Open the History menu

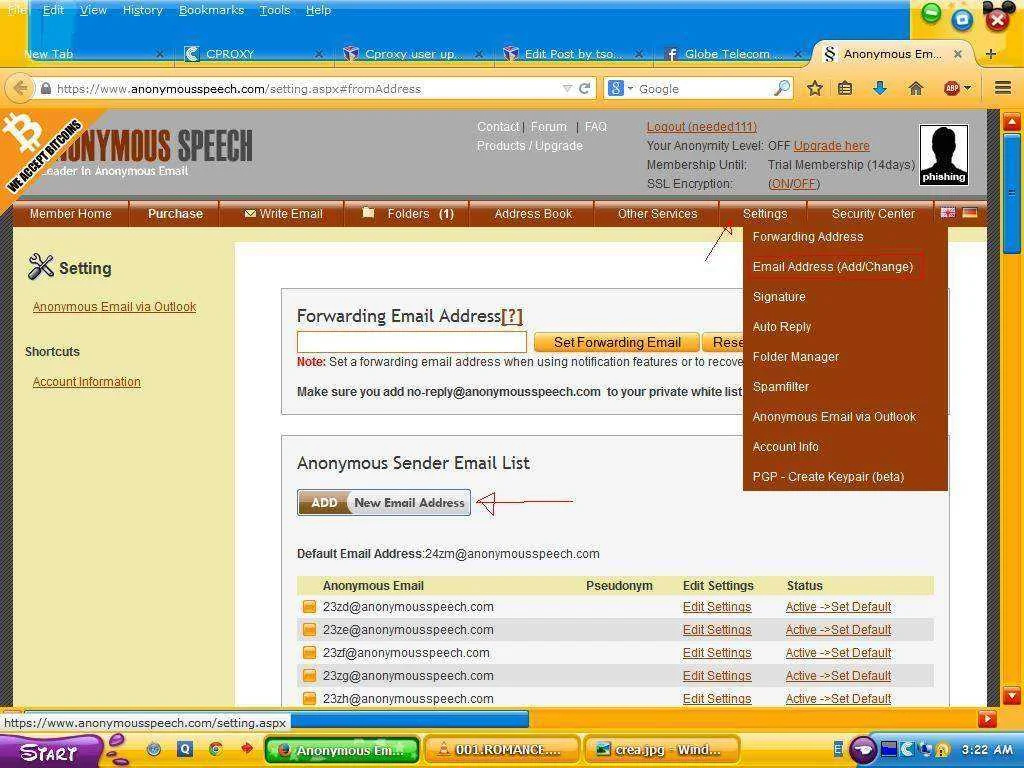[142, 10]
